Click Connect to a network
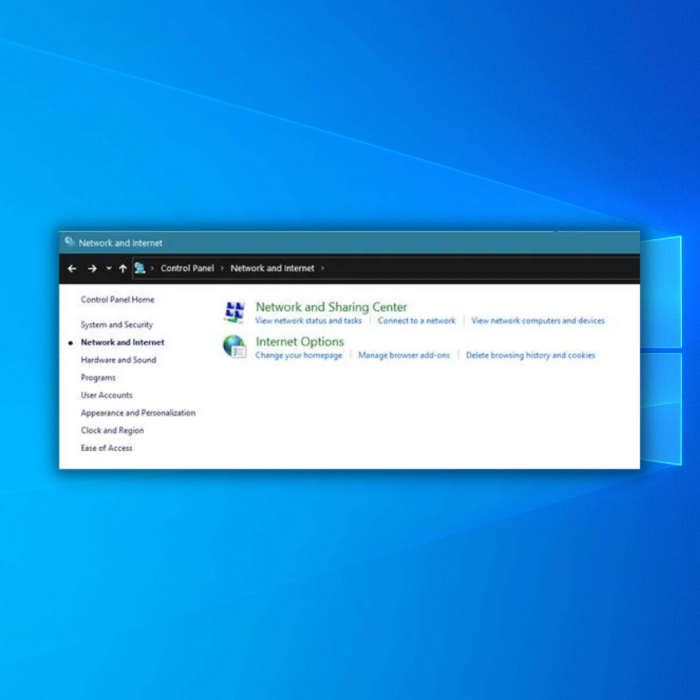The width and height of the screenshot is (700, 700). (x=417, y=321)
